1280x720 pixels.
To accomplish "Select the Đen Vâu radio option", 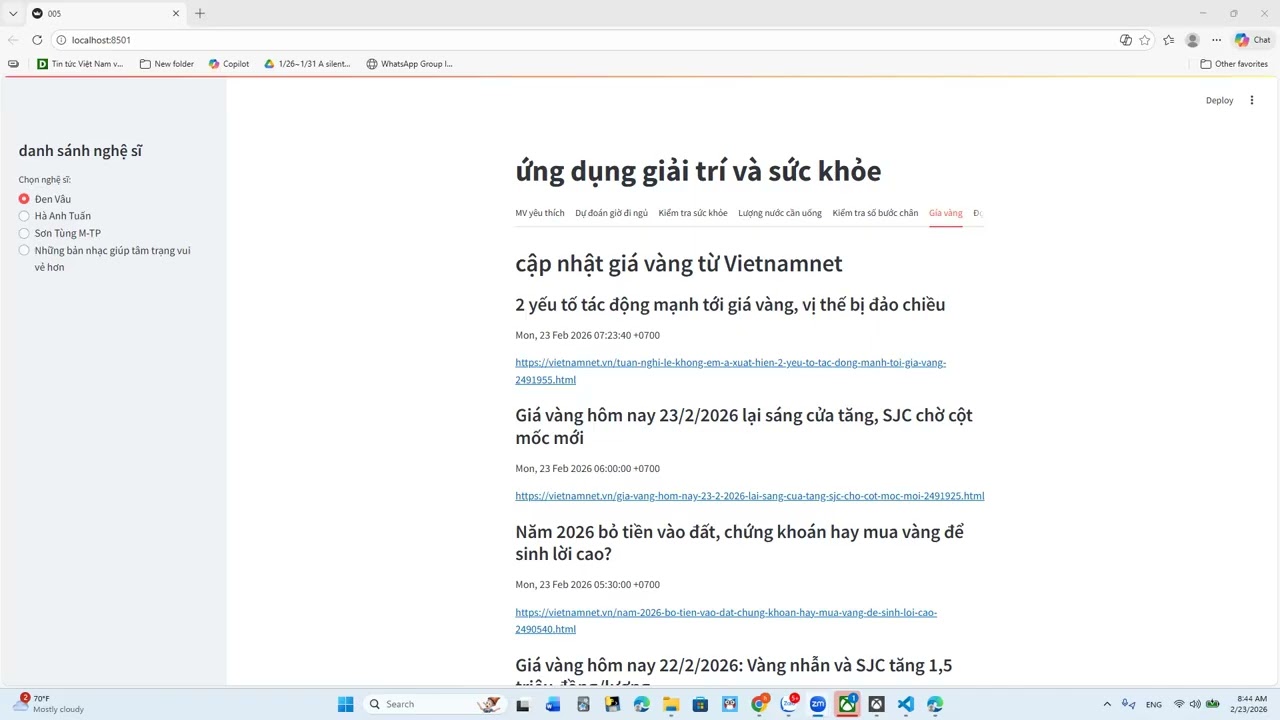I will pyautogui.click(x=24, y=199).
